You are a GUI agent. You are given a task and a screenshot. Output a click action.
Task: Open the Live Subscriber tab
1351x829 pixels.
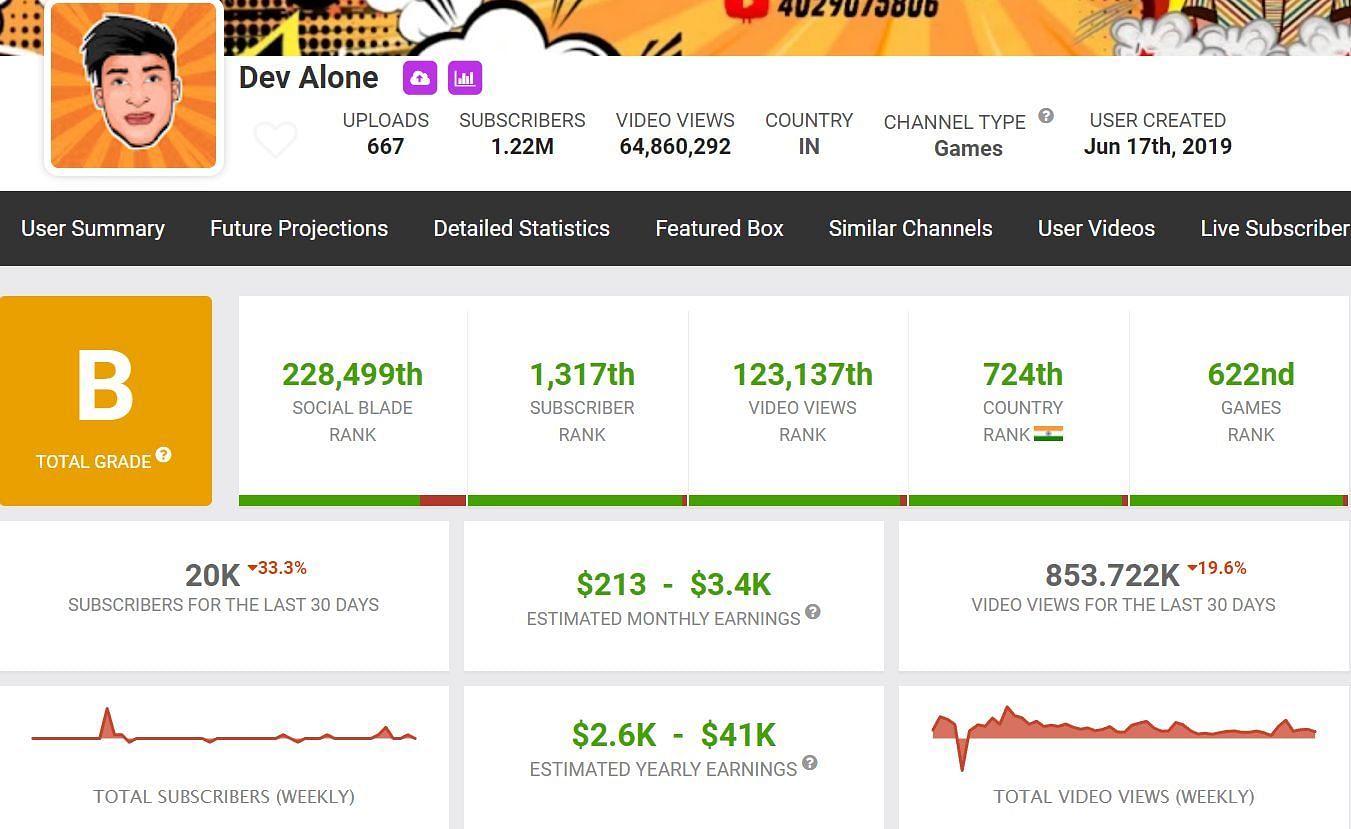[1274, 228]
